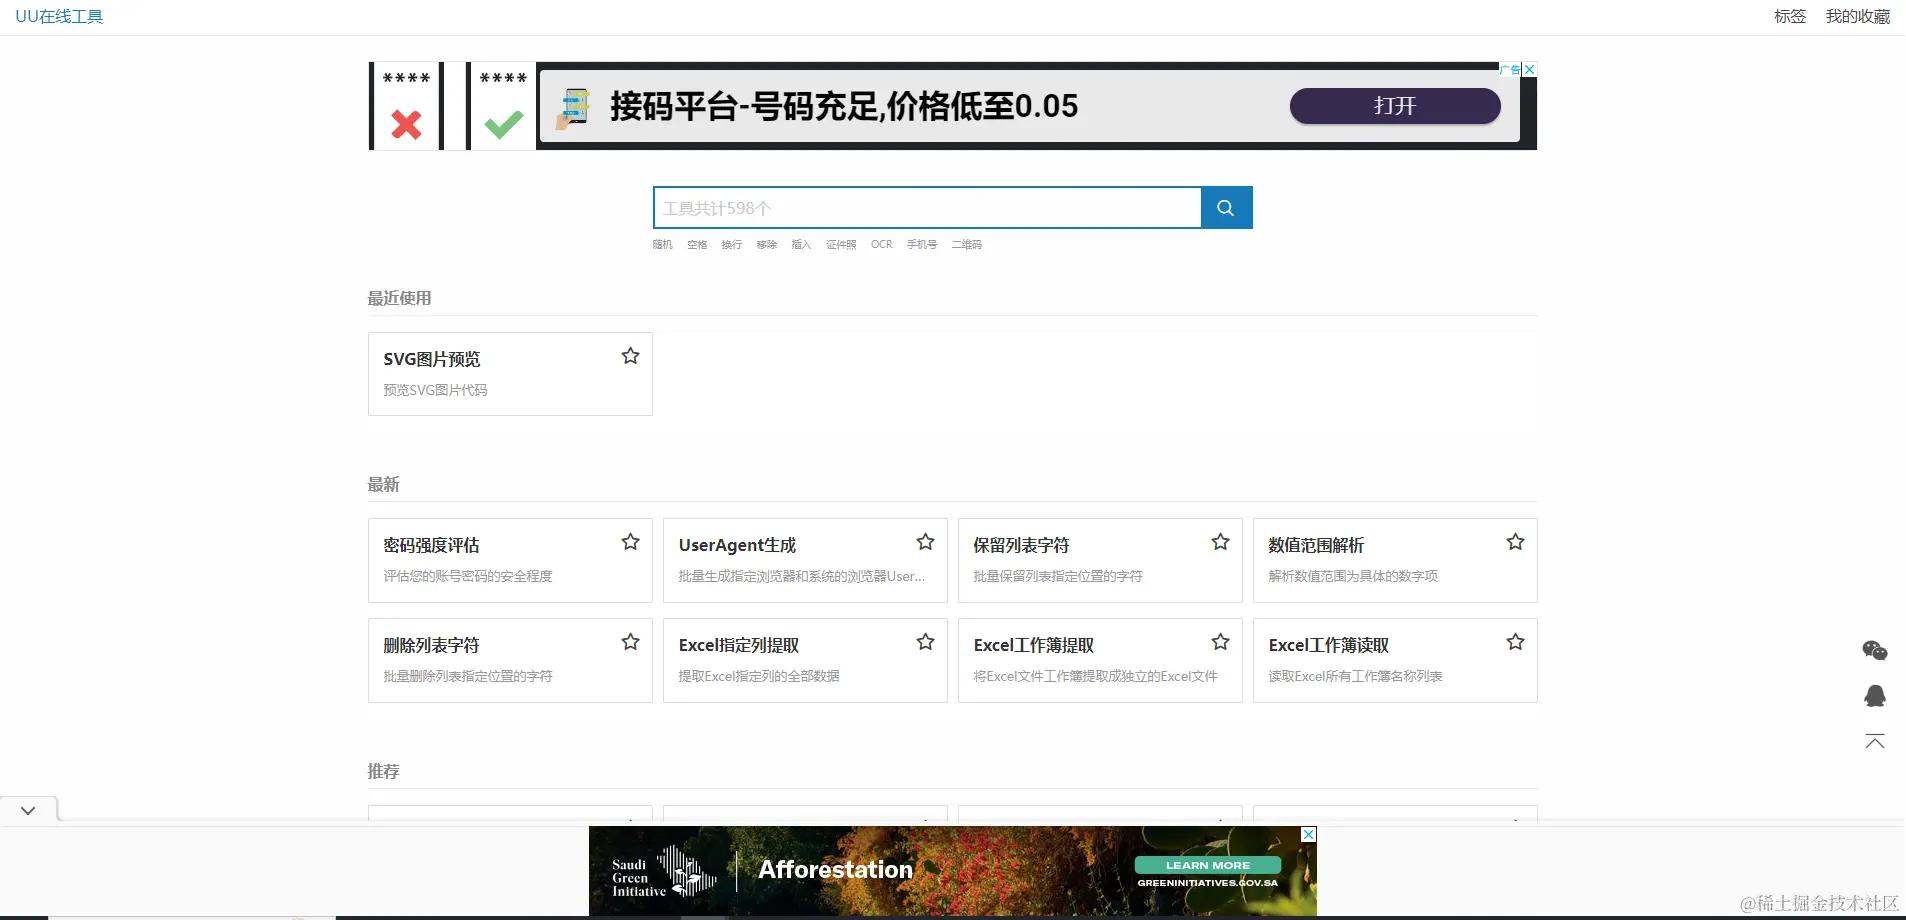The width and height of the screenshot is (1906, 920).
Task: Select the 二维码 quick tag
Action: [966, 244]
